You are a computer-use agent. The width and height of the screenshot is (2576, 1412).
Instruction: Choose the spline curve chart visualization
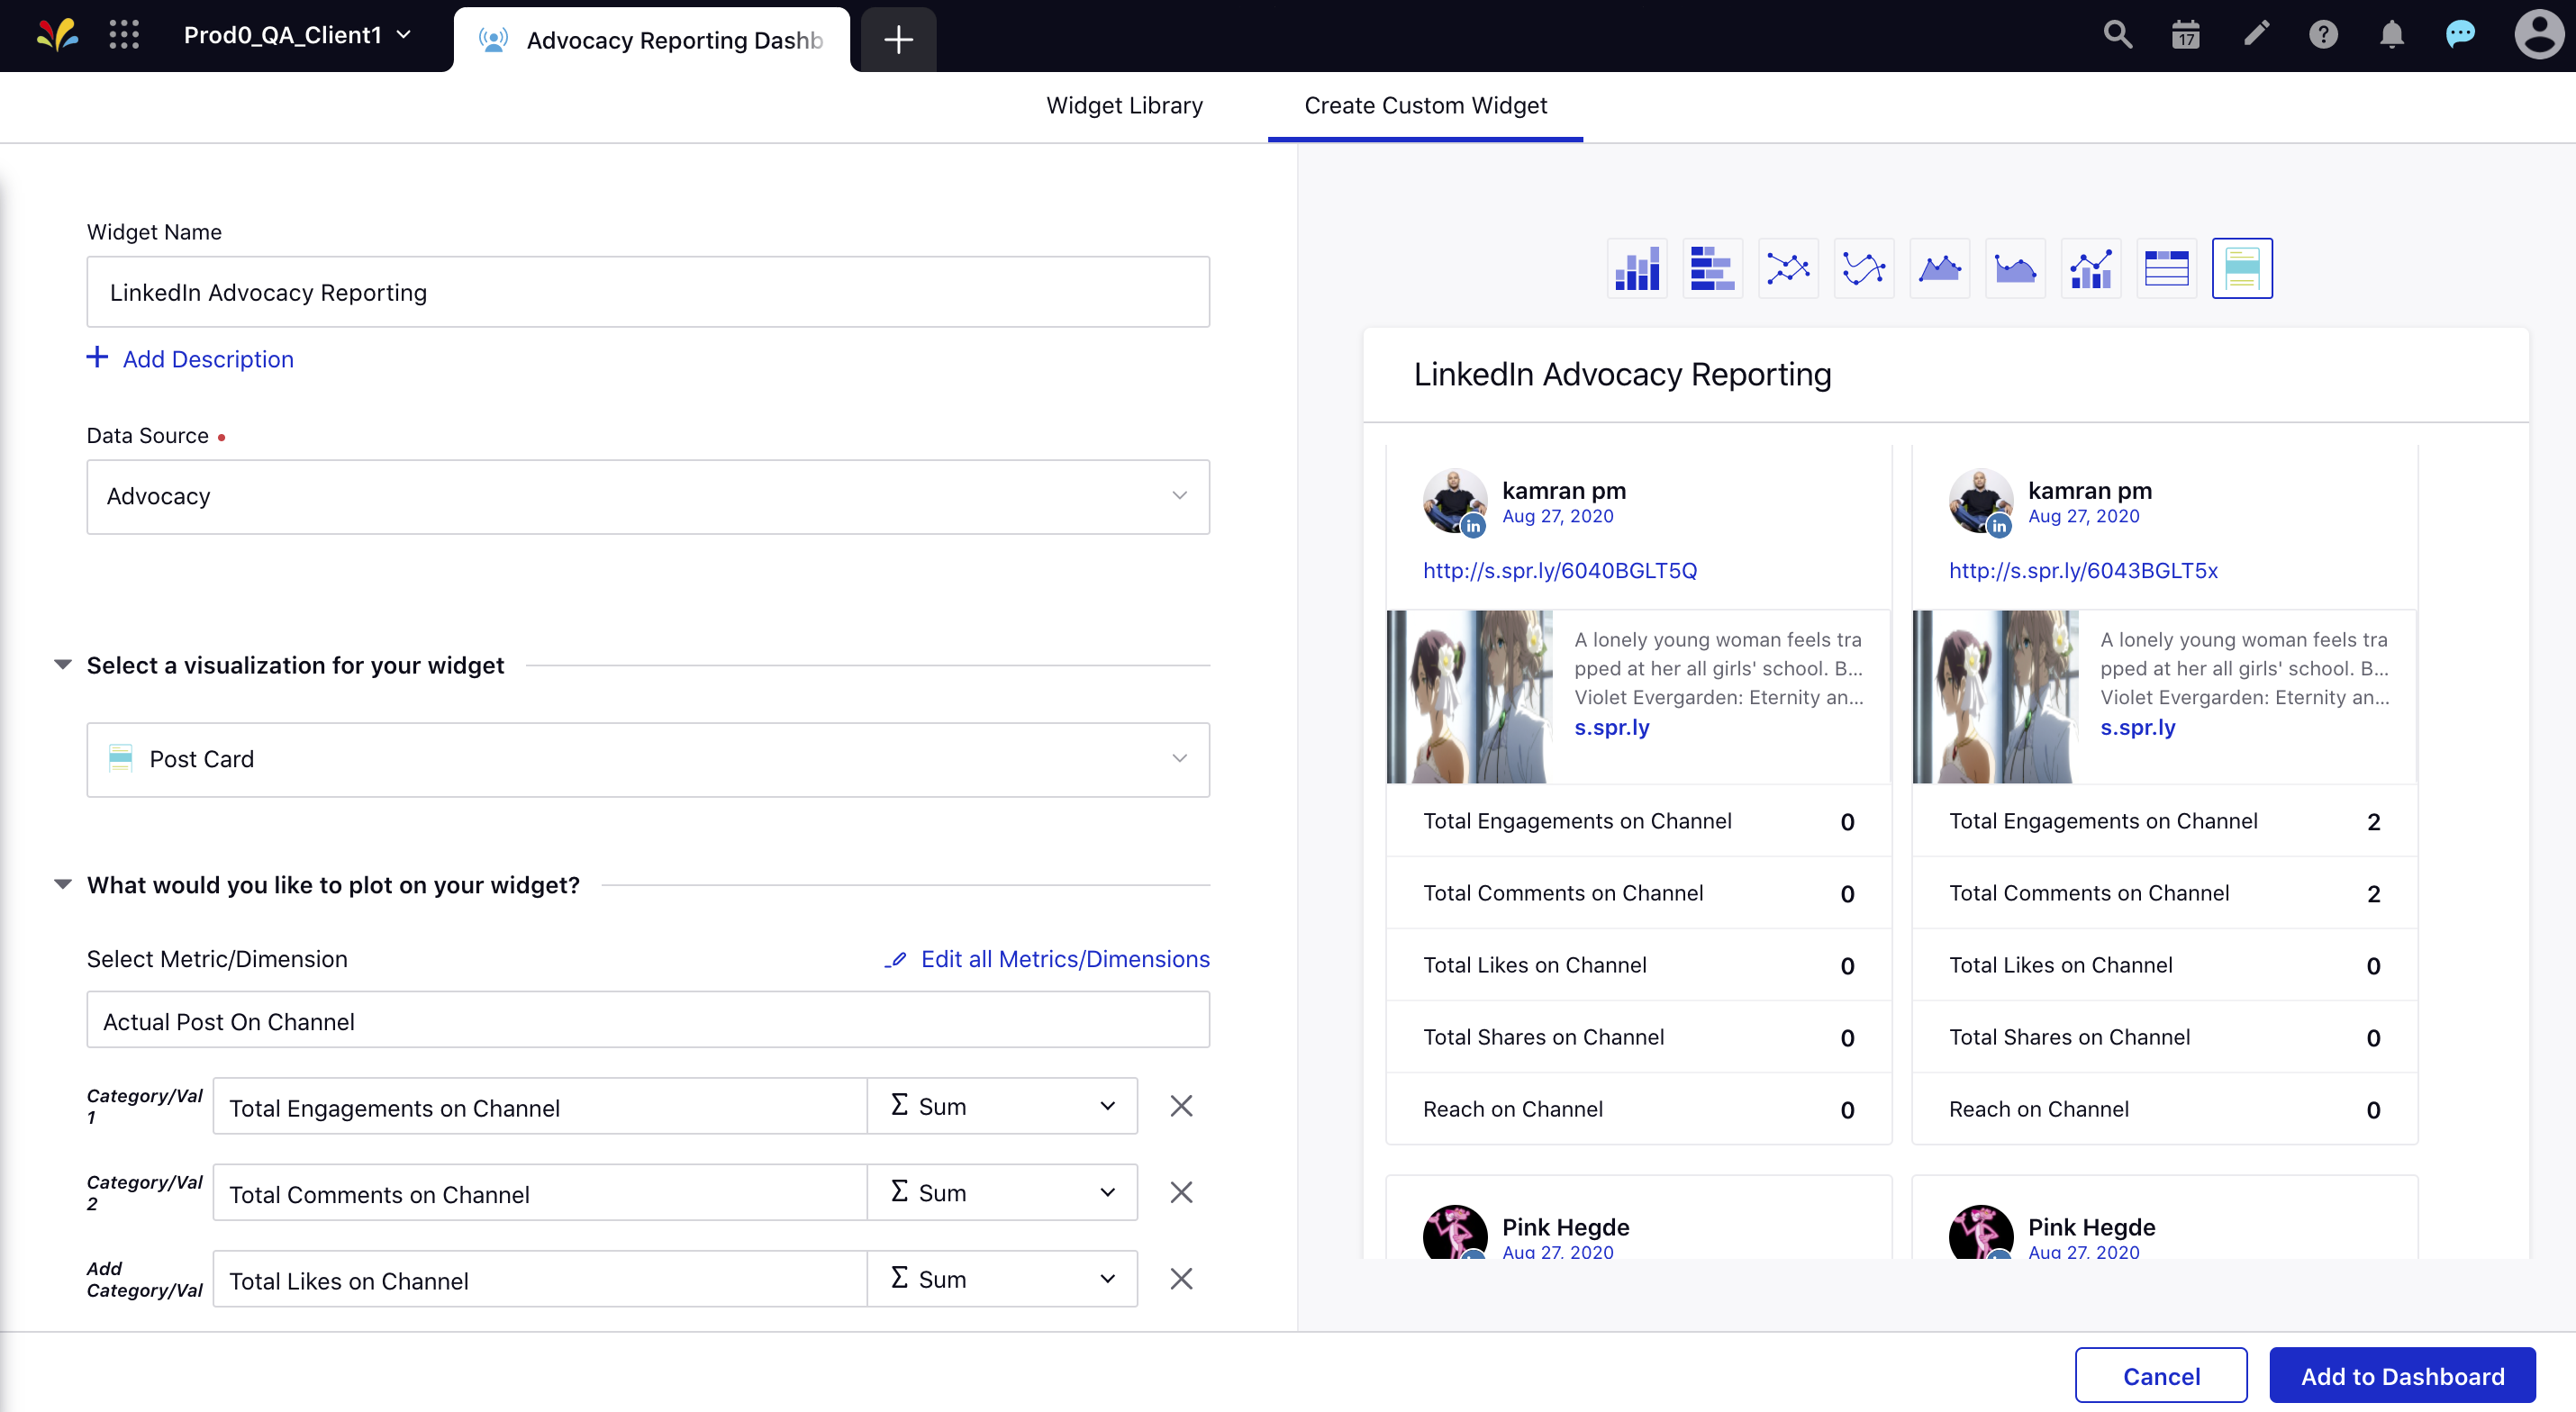tap(1864, 268)
